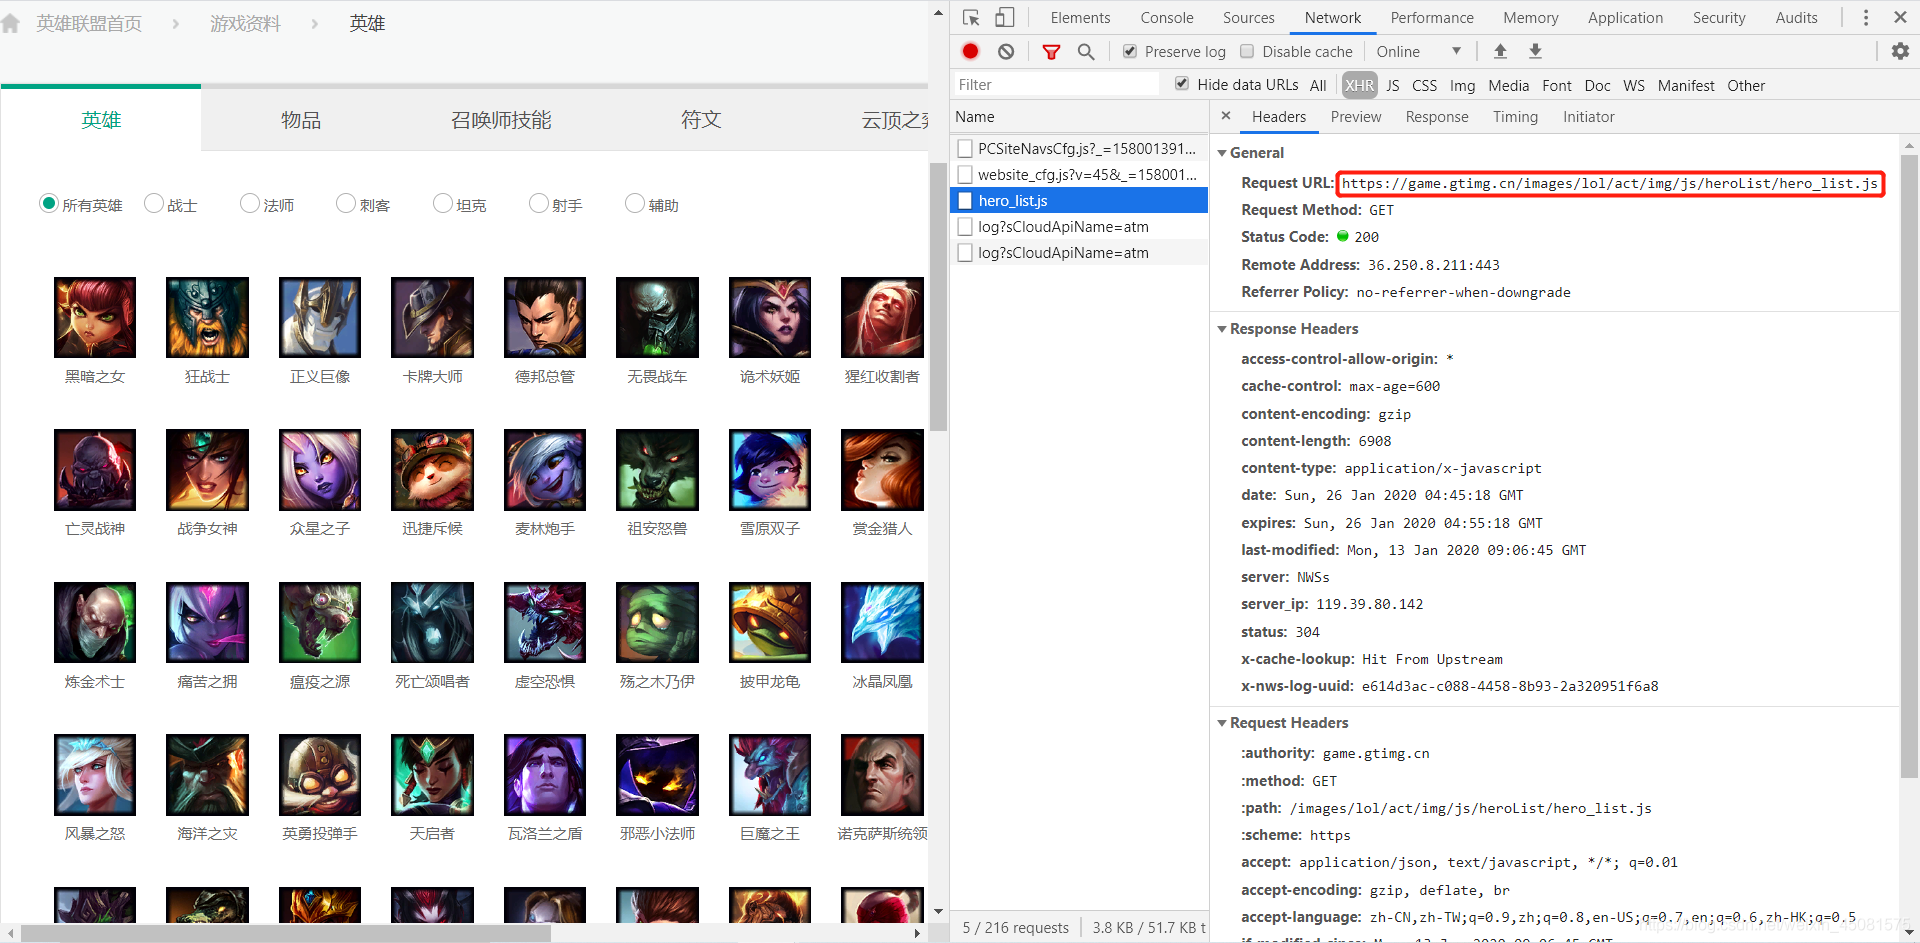Select the 法师 radio filter

250,203
